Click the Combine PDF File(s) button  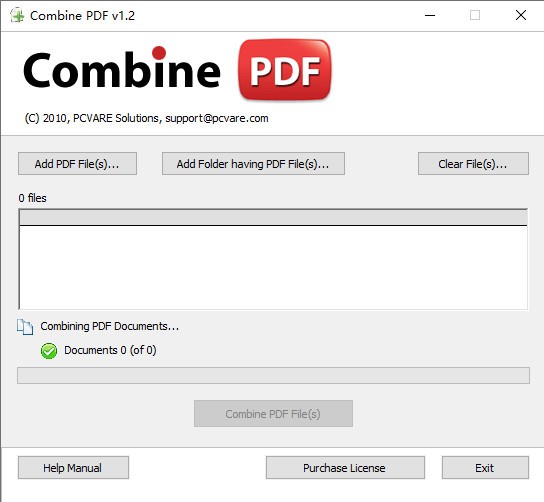[273, 414]
